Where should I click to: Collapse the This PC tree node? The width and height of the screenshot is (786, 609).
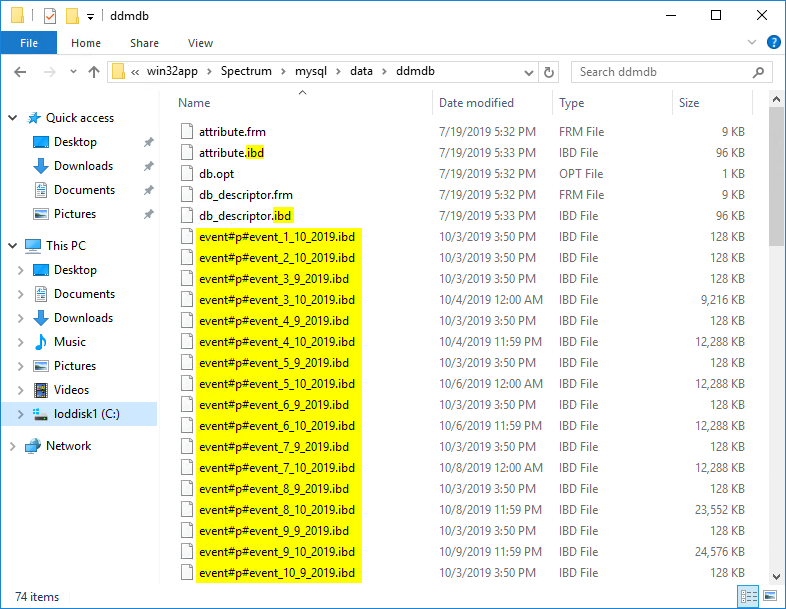click(13, 246)
